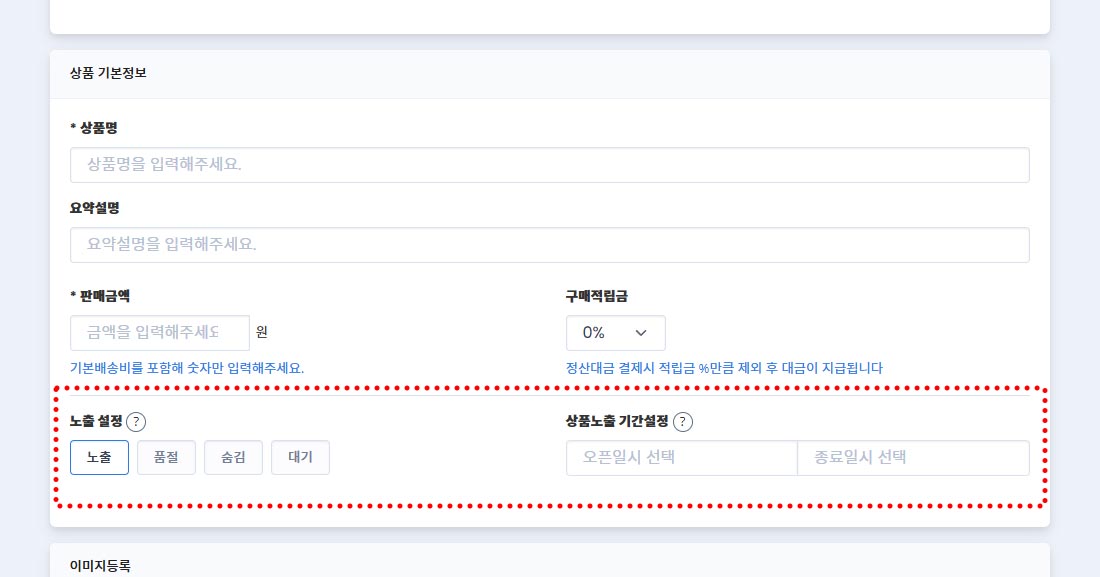The height and width of the screenshot is (577, 1100).
Task: Click the 기본배송비를 포함해 숫자만 입력해주세요 hint text
Action: click(187, 368)
